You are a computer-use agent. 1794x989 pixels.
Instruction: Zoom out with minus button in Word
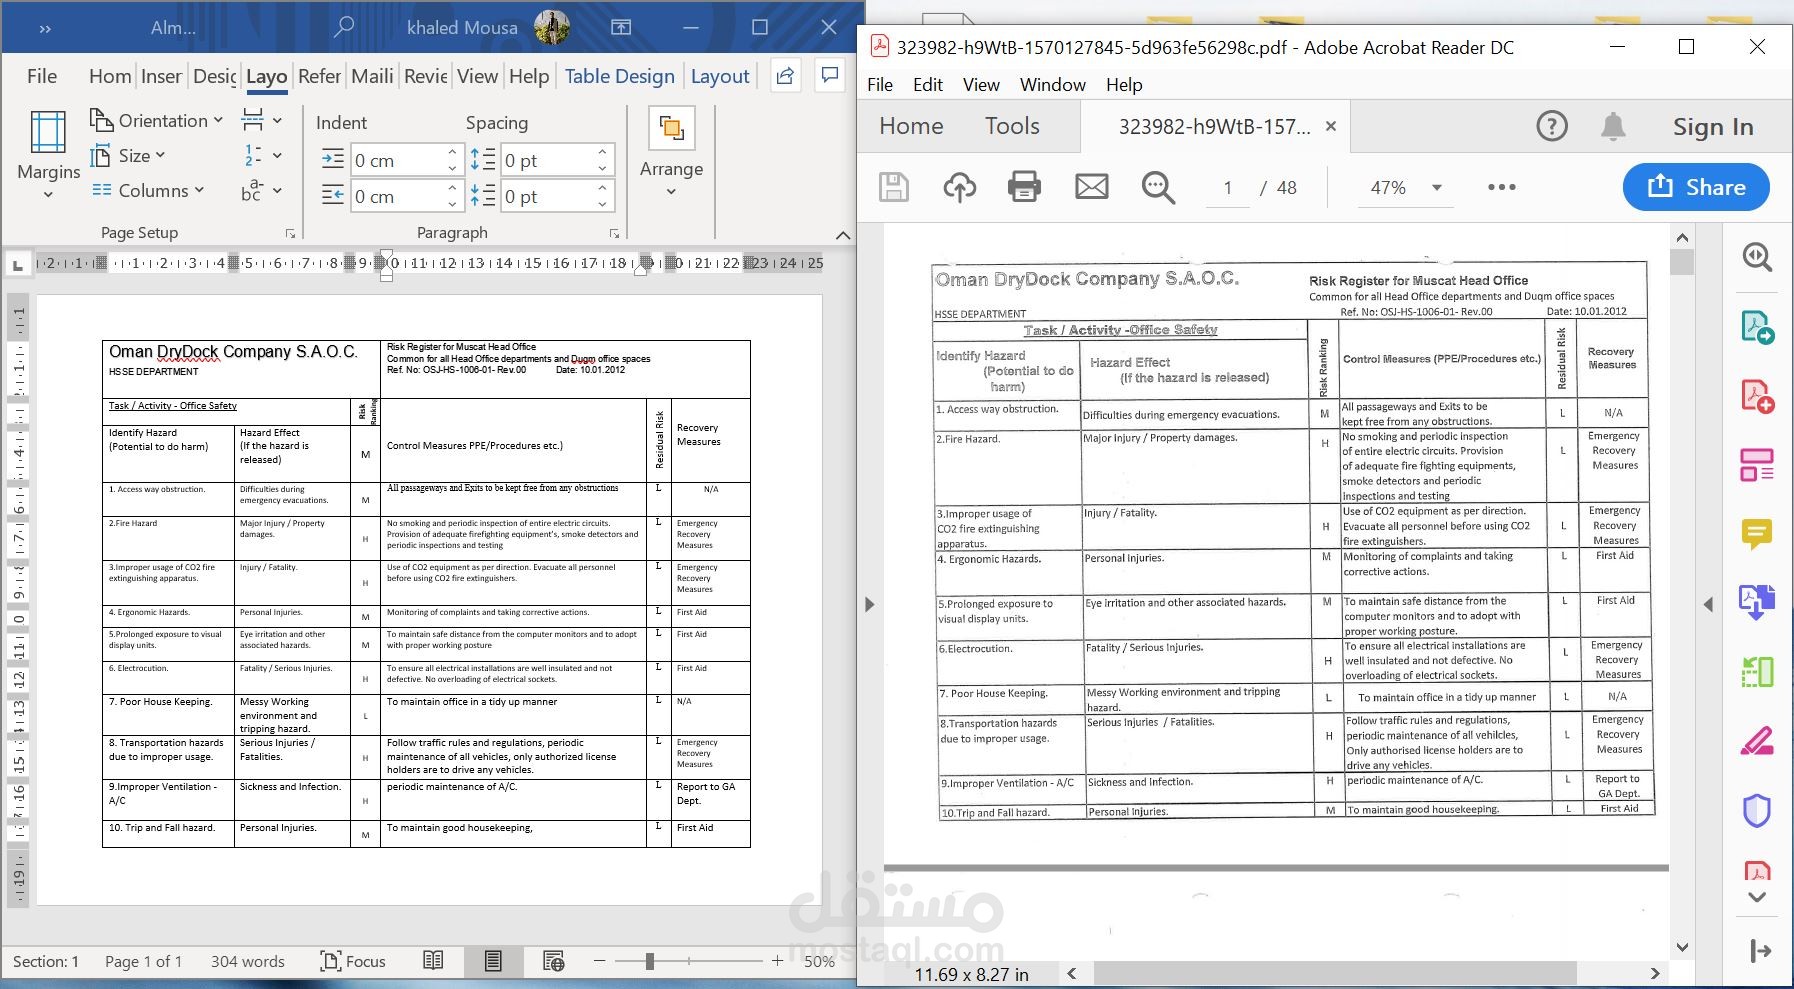(x=599, y=961)
